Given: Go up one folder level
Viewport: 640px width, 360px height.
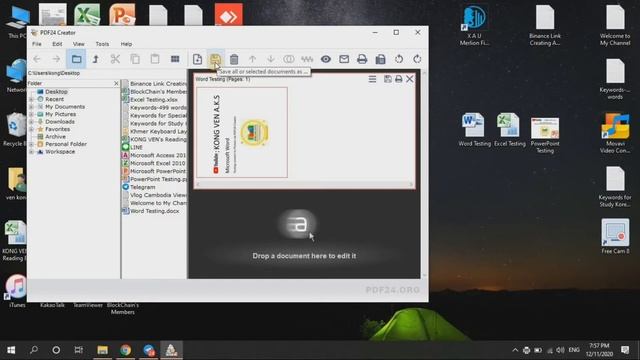Looking at the screenshot, I should tap(96, 59).
